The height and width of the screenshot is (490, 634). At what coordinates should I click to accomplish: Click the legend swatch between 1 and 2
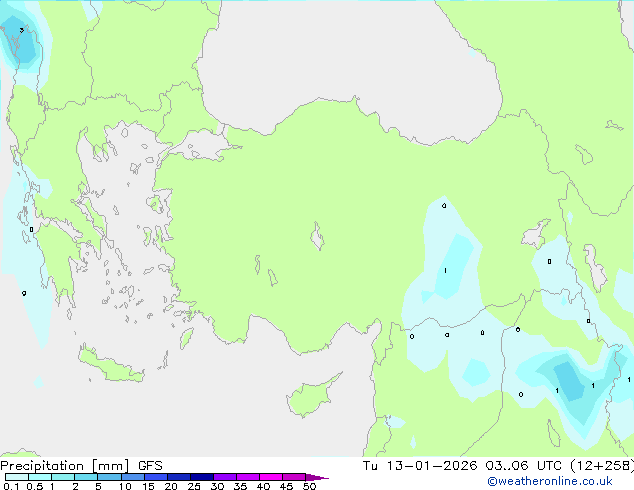(x=63, y=477)
